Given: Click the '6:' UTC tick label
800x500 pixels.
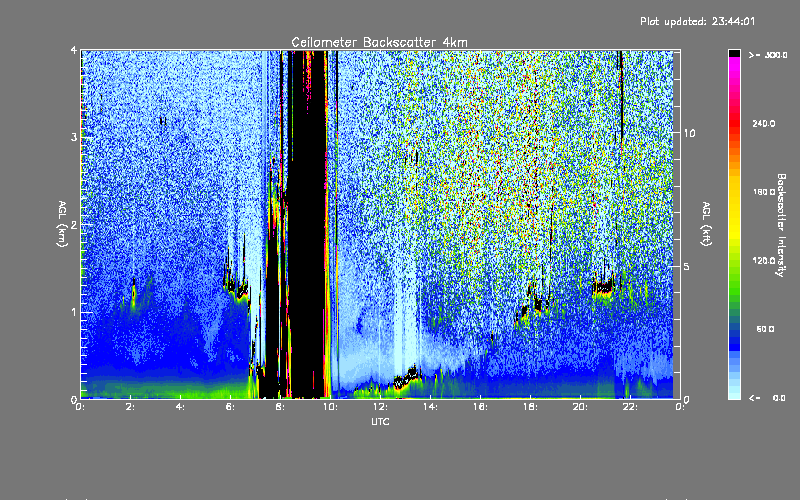Looking at the screenshot, I should [231, 407].
